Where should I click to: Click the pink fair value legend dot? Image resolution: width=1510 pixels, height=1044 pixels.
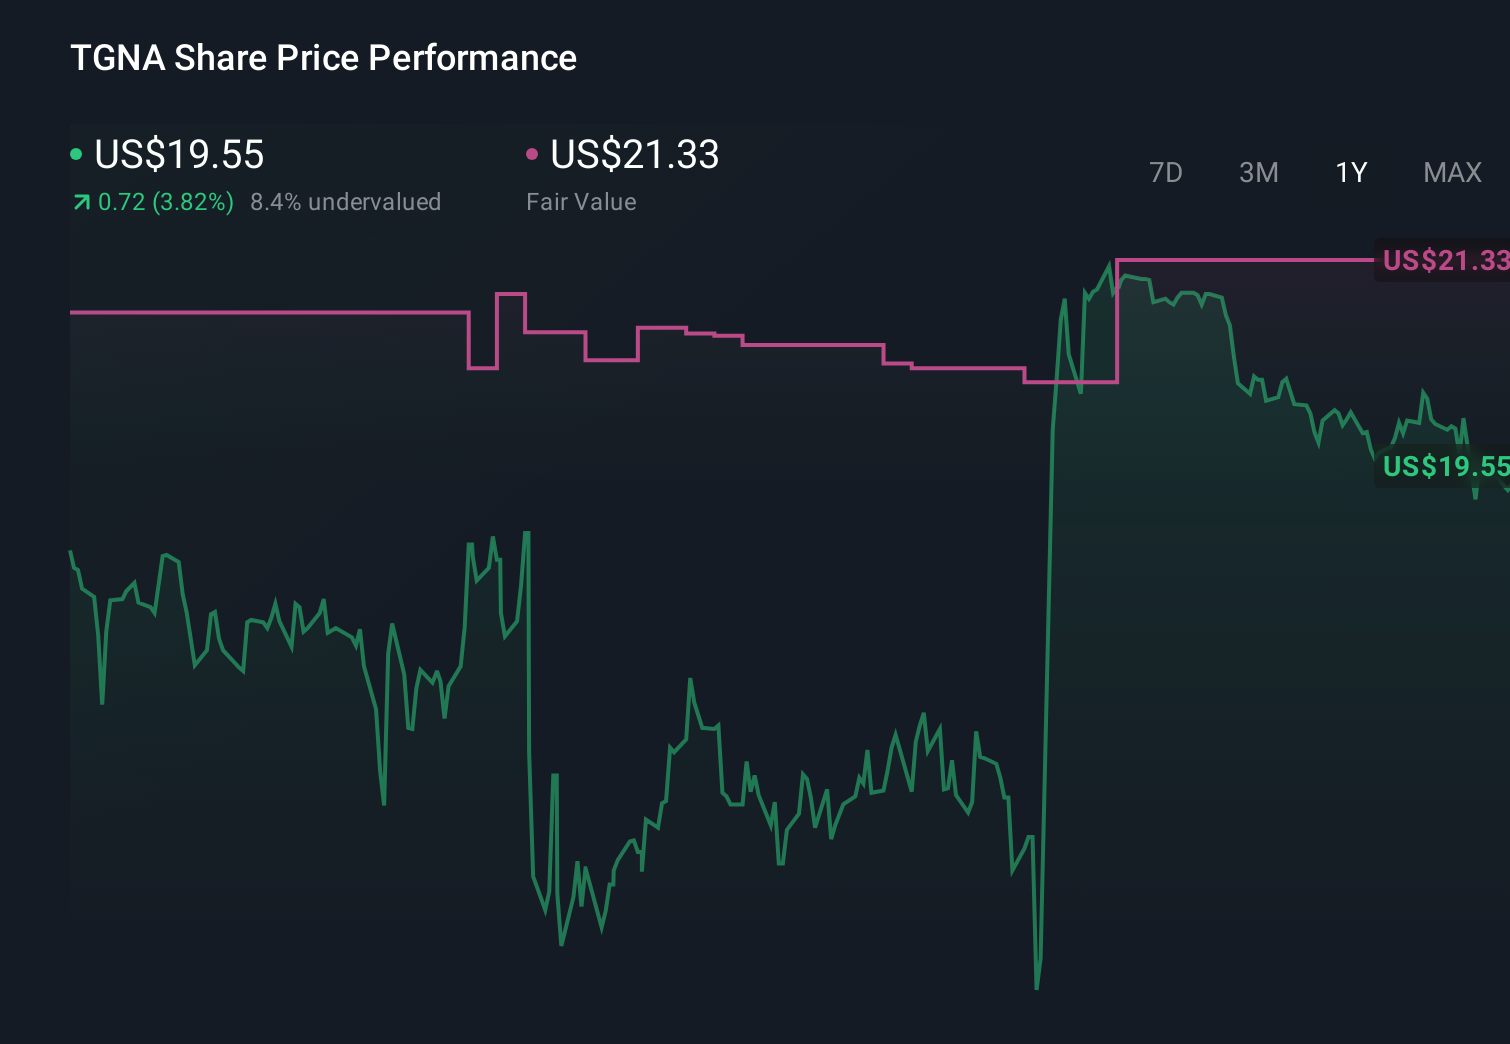pos(533,155)
